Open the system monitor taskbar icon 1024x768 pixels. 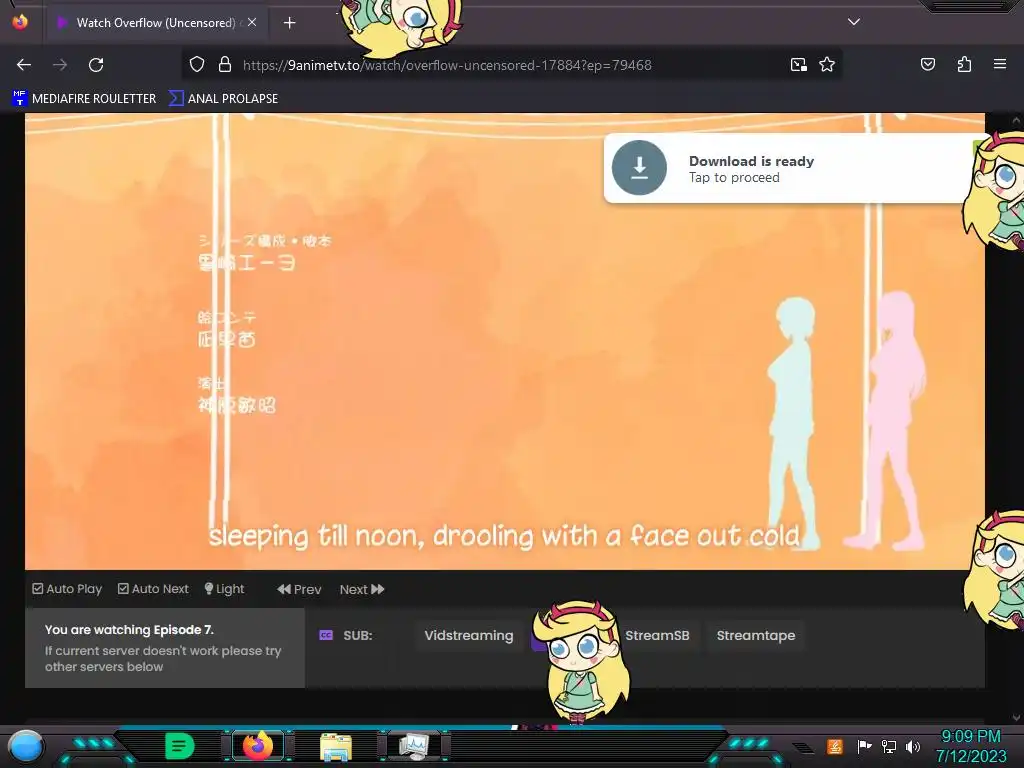pyautogui.click(x=415, y=746)
